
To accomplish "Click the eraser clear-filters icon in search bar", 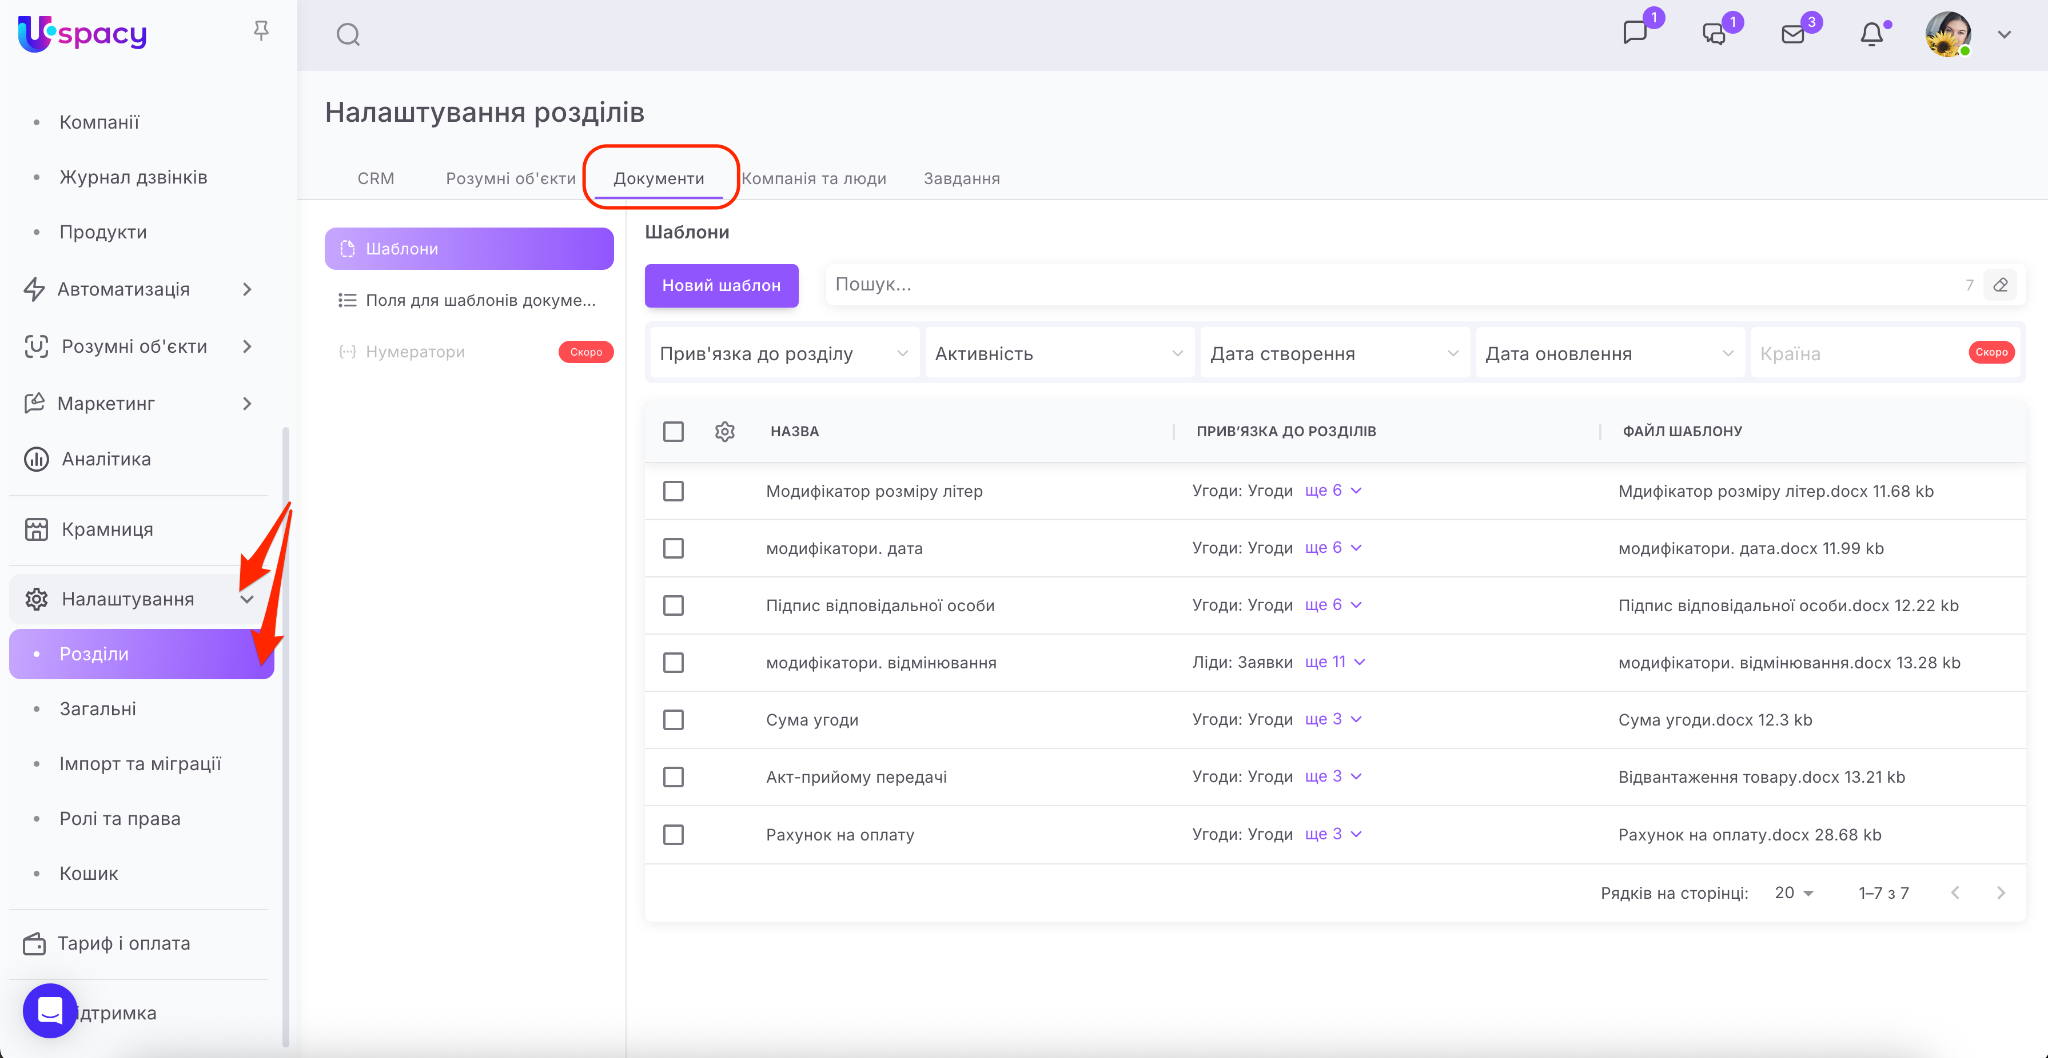I will 2000,285.
